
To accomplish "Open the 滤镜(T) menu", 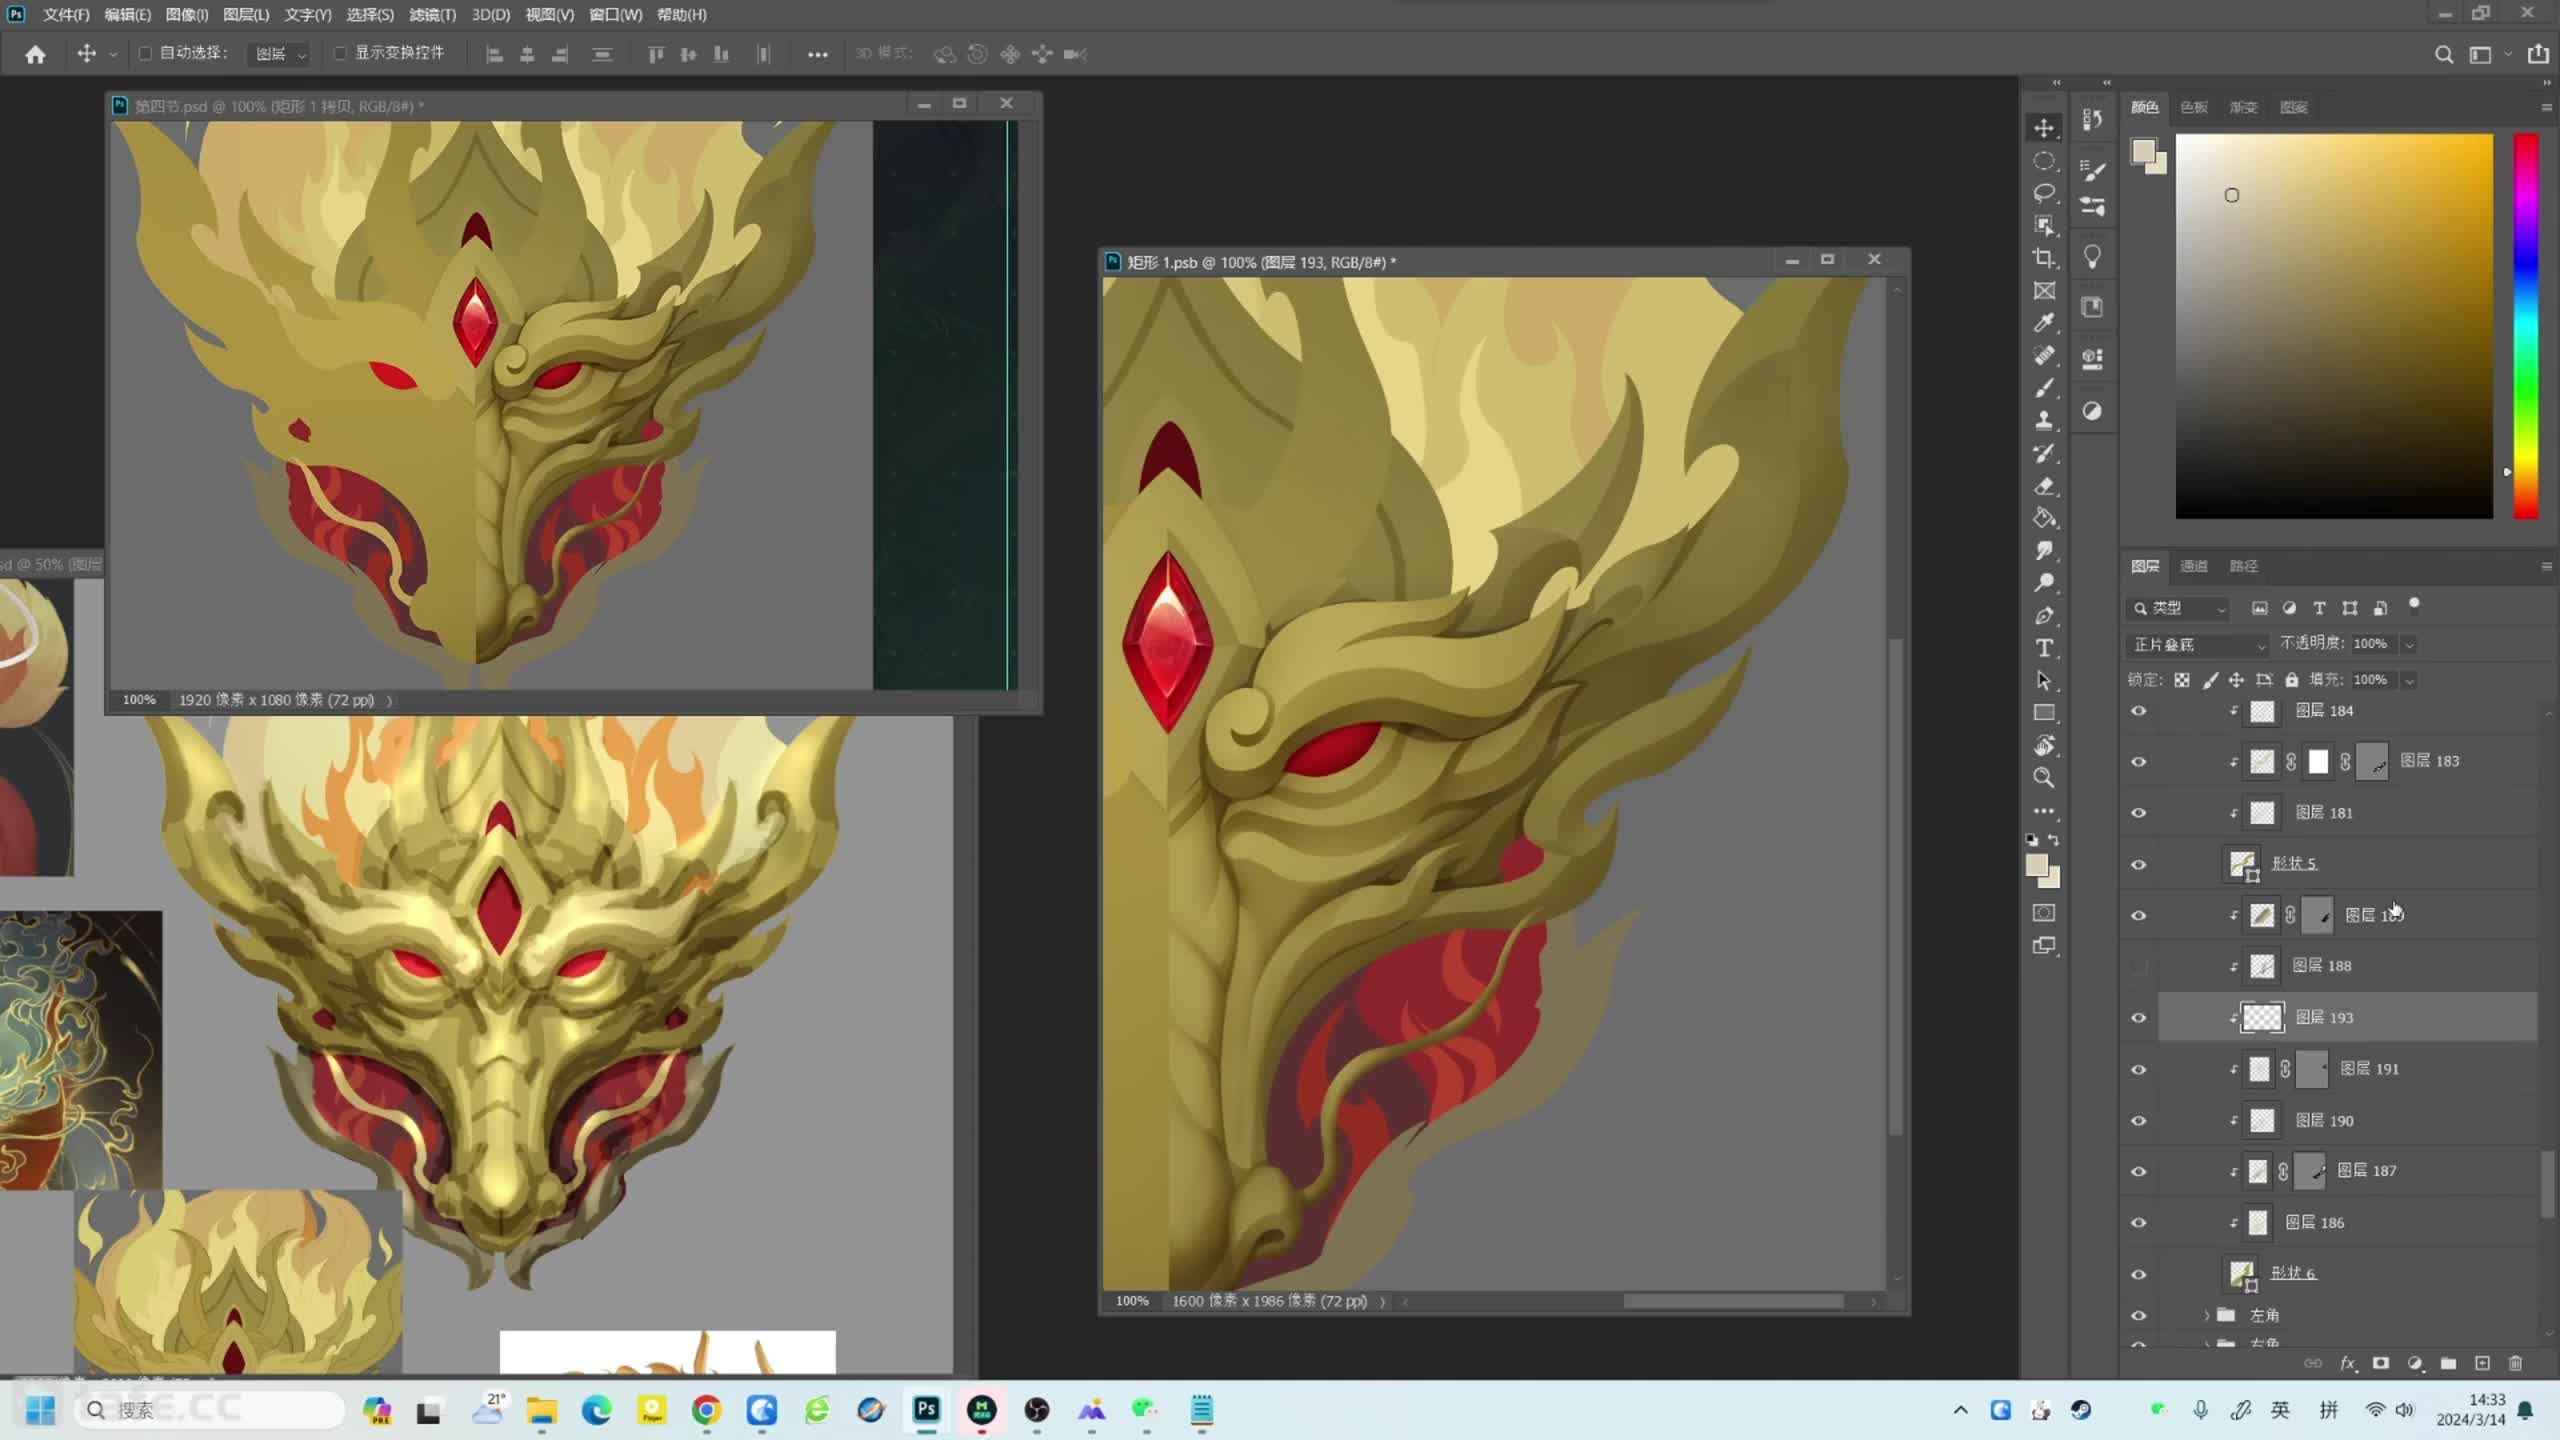I will tap(432, 14).
